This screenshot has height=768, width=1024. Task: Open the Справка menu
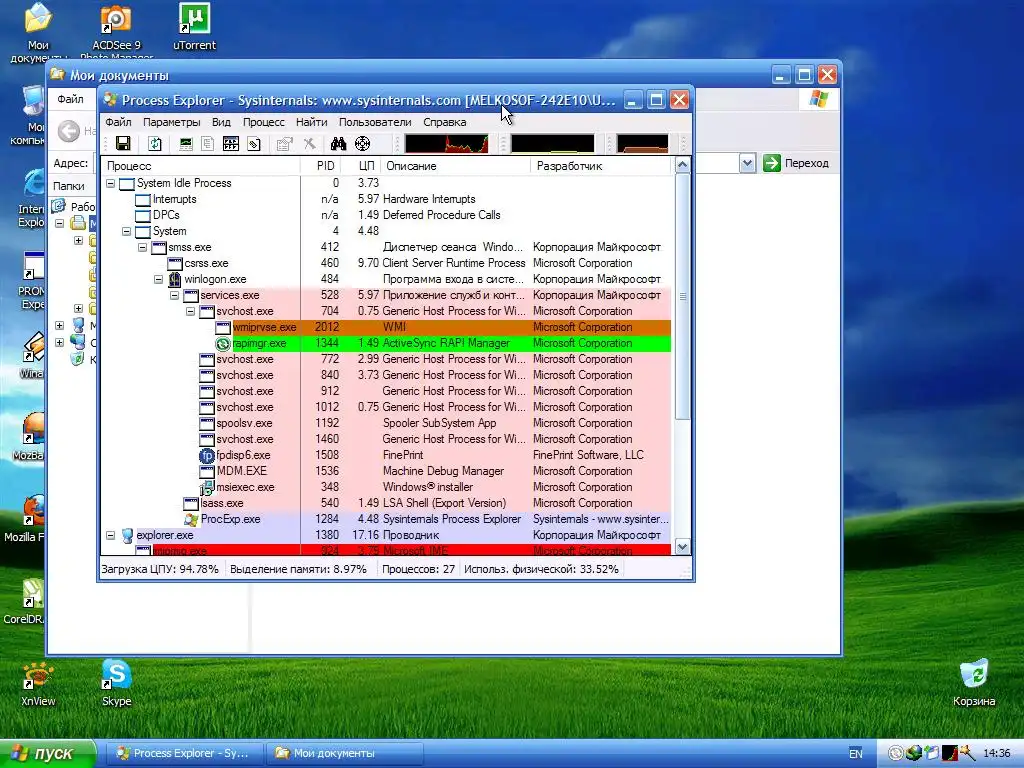coord(445,122)
